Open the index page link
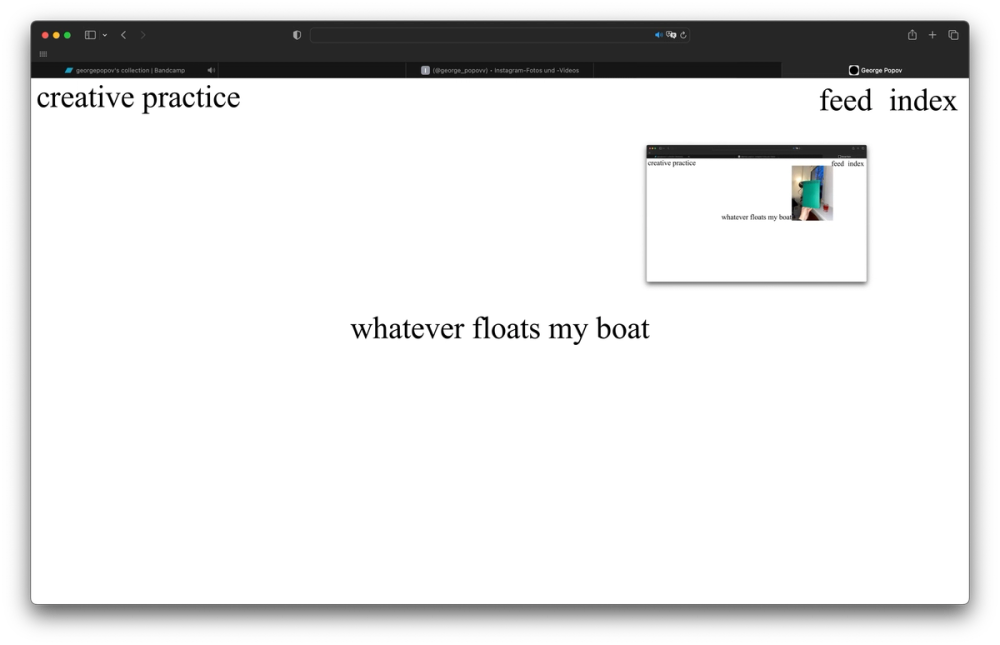Viewport: 1000px width, 645px height. click(923, 101)
